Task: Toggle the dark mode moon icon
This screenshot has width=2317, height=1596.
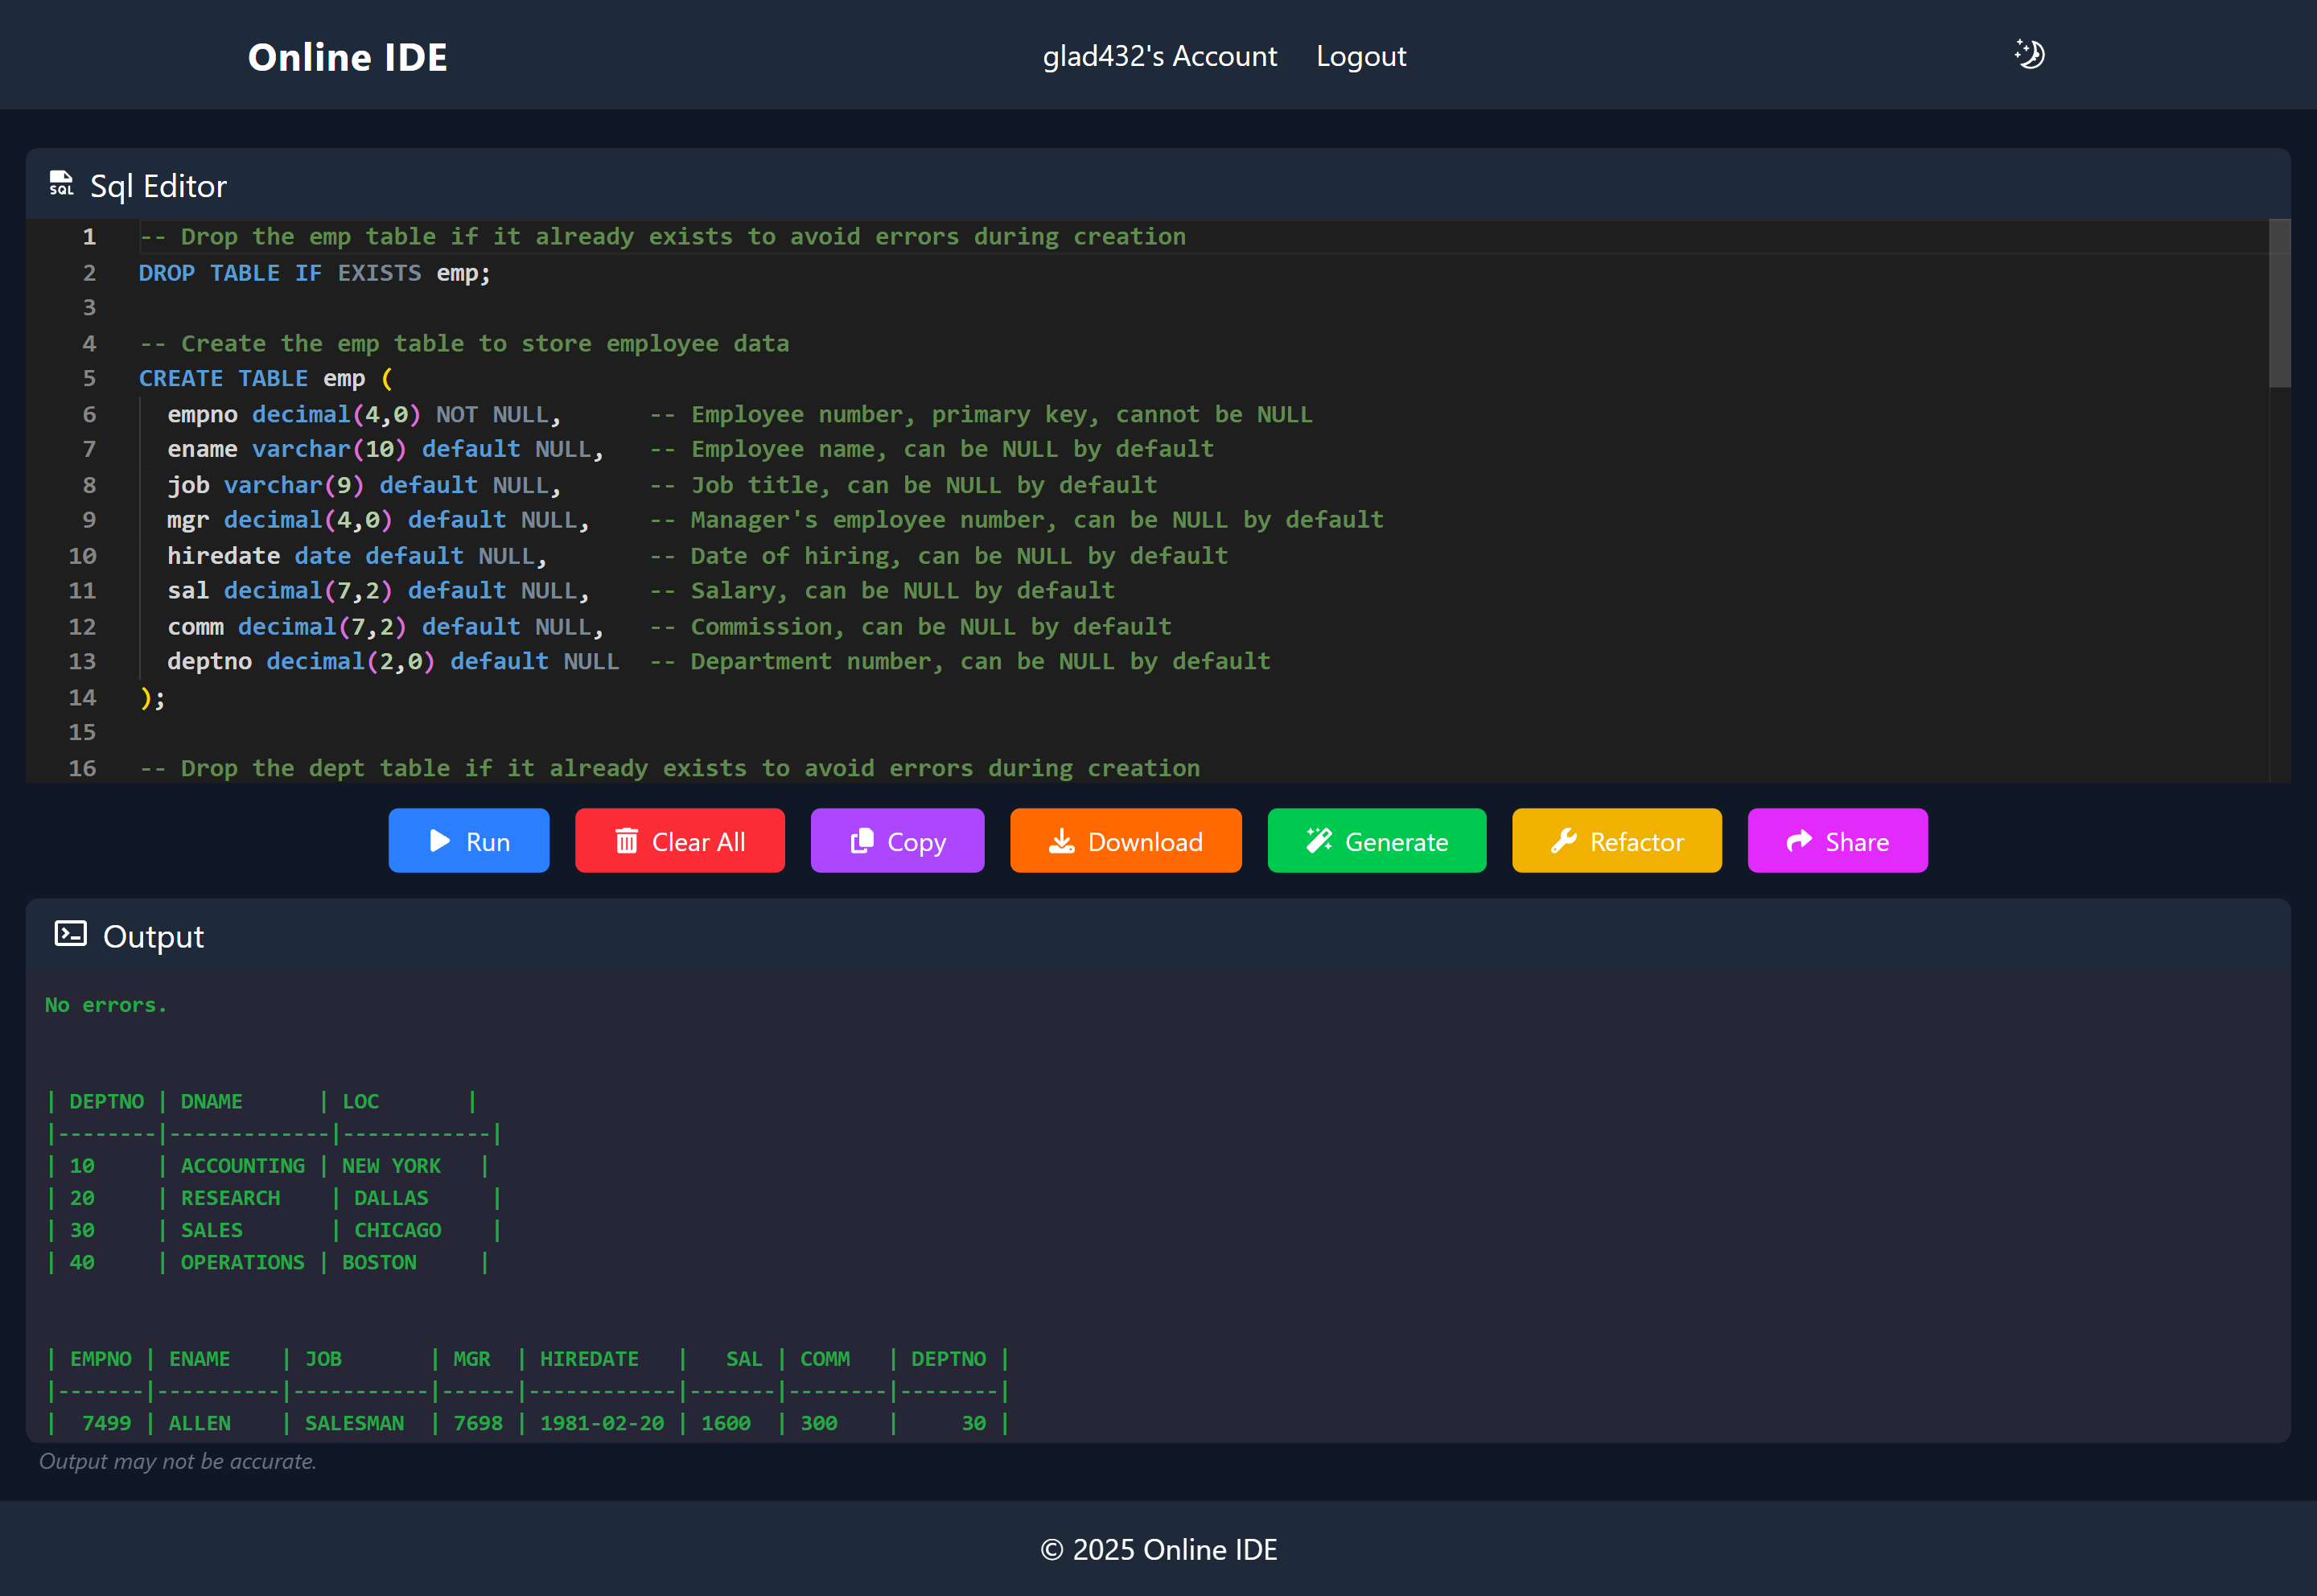Action: [x=2029, y=54]
